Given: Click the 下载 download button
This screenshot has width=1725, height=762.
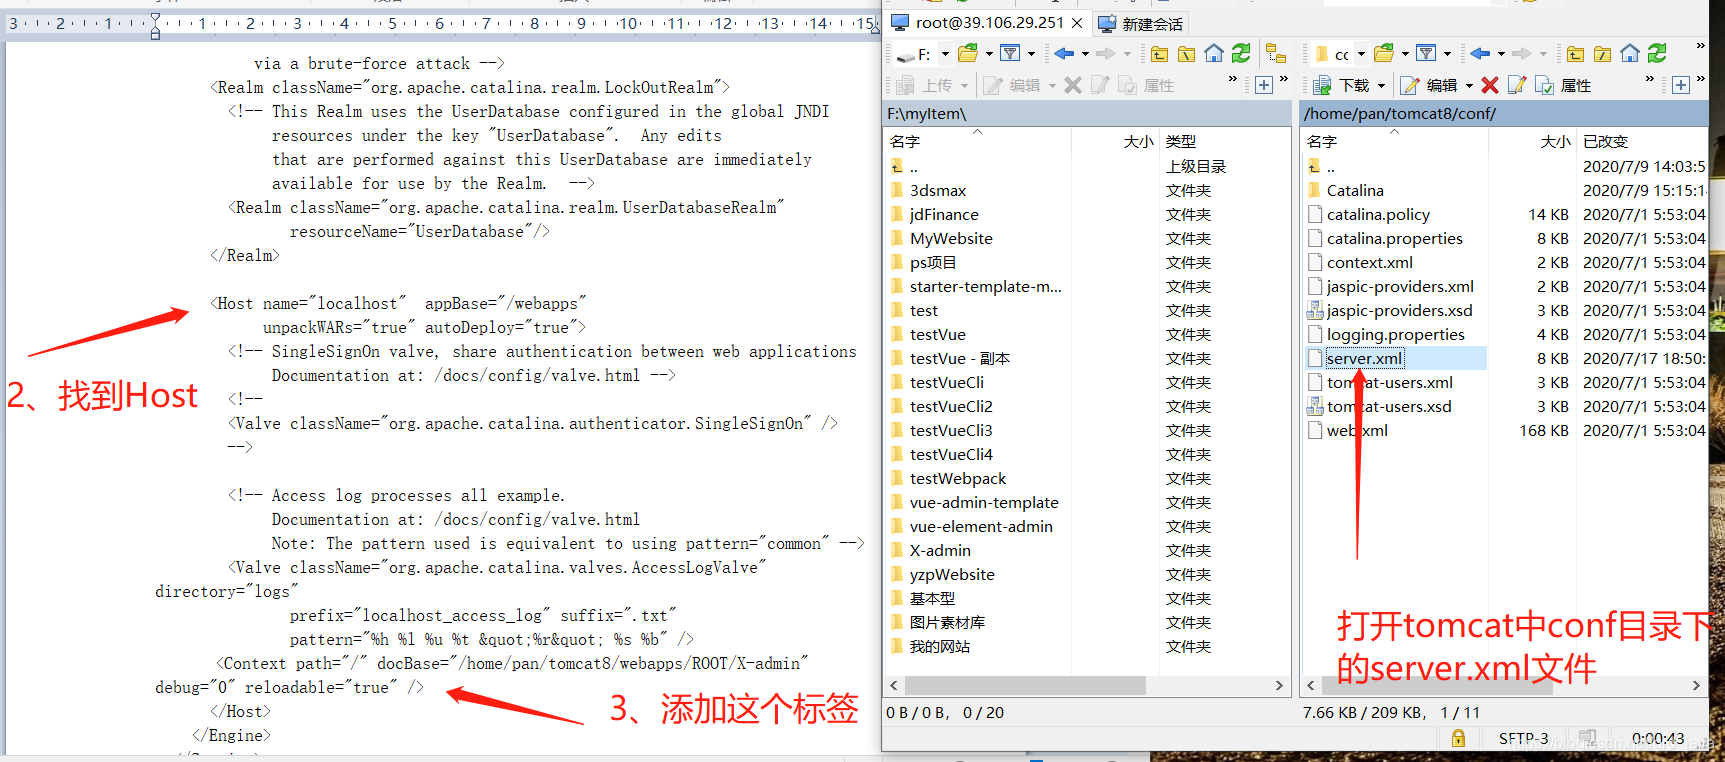Looking at the screenshot, I should click(1342, 85).
